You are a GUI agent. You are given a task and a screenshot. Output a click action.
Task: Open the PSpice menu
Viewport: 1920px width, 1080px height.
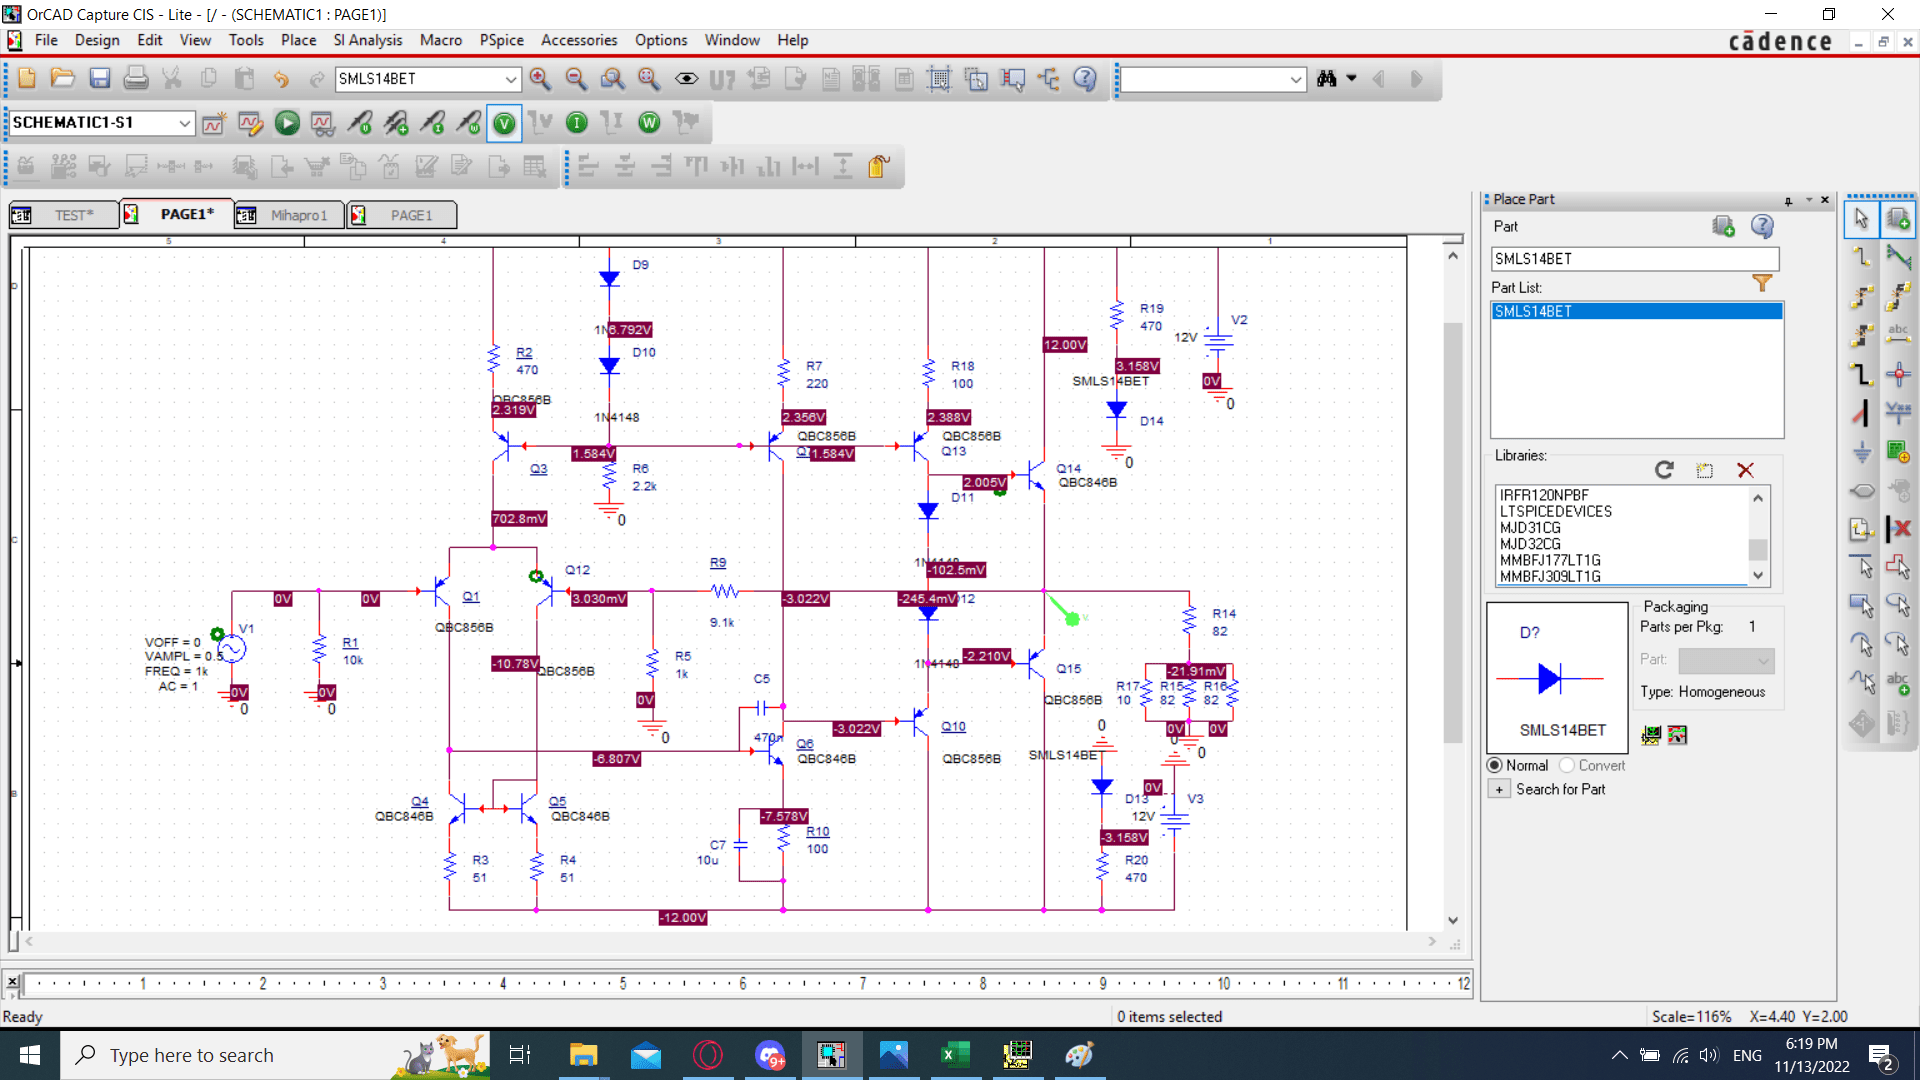[x=501, y=40]
